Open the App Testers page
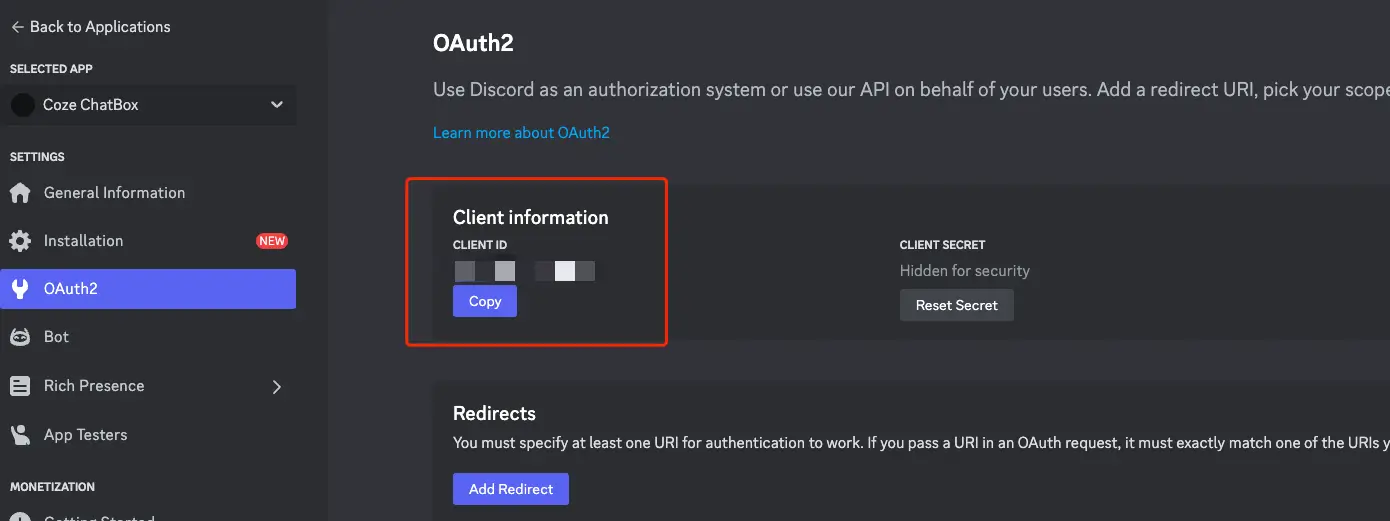The height and width of the screenshot is (521, 1390). pos(86,435)
